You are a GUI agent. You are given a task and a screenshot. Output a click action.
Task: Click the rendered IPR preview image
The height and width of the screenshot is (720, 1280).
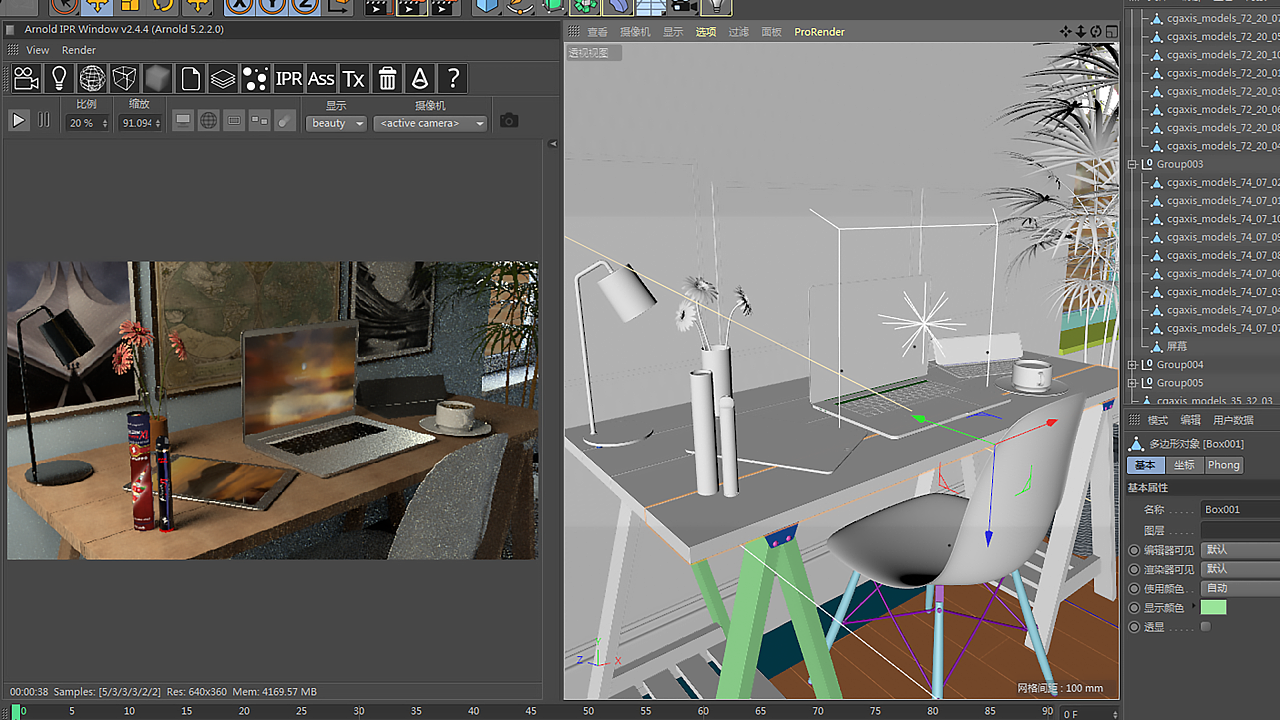pos(272,410)
